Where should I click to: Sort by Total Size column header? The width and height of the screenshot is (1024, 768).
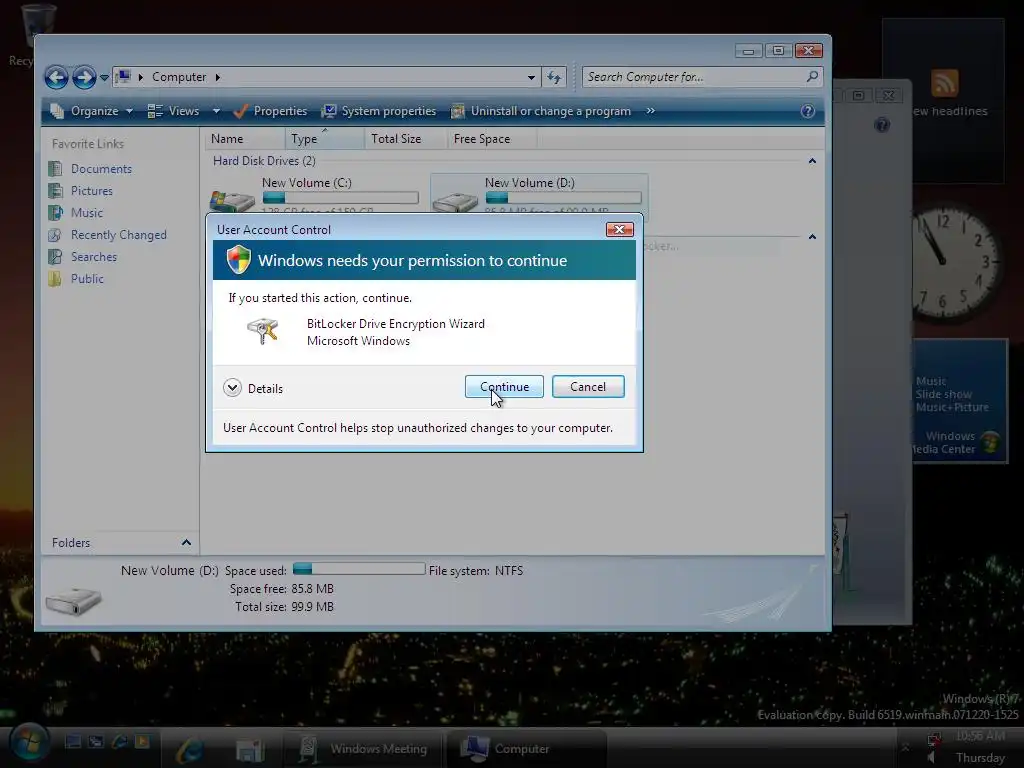[x=405, y=138]
